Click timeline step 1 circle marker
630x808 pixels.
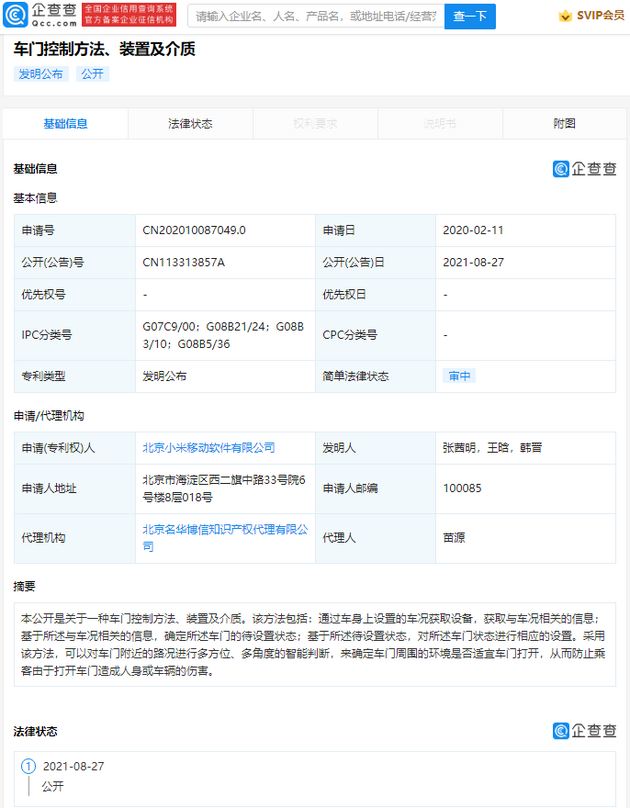[28, 766]
